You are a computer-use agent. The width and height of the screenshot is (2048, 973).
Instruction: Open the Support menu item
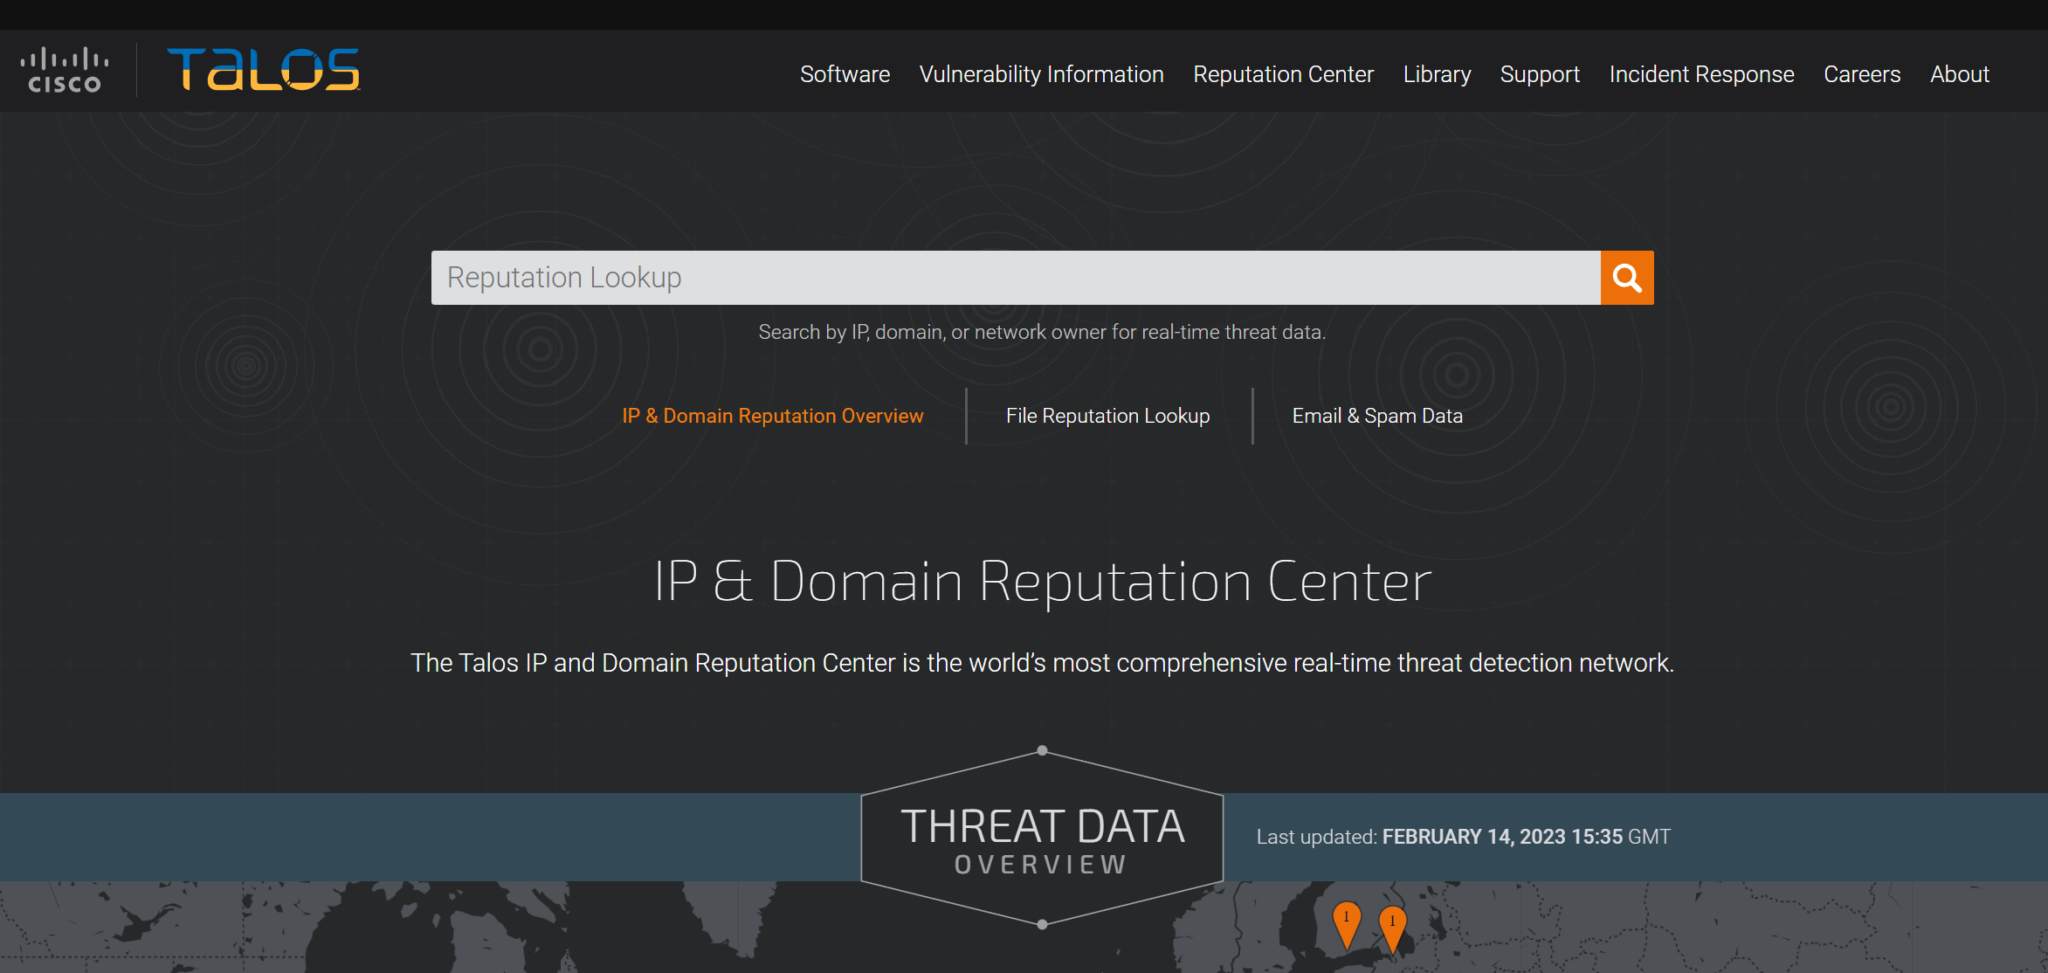click(x=1539, y=75)
